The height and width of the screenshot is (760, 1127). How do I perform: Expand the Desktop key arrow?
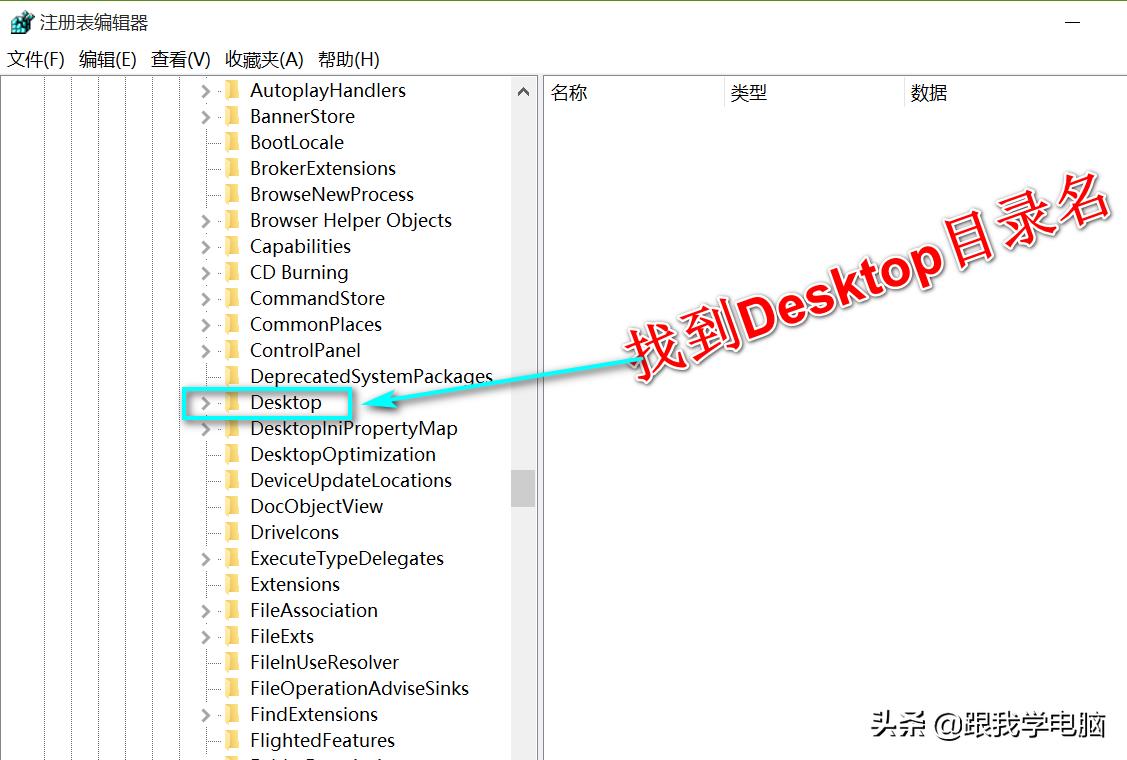(206, 403)
